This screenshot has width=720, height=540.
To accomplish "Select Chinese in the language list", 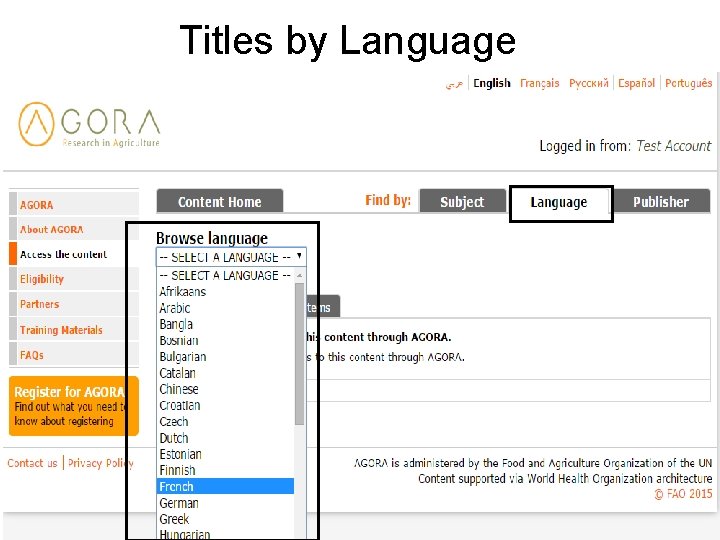I will coord(225,389).
